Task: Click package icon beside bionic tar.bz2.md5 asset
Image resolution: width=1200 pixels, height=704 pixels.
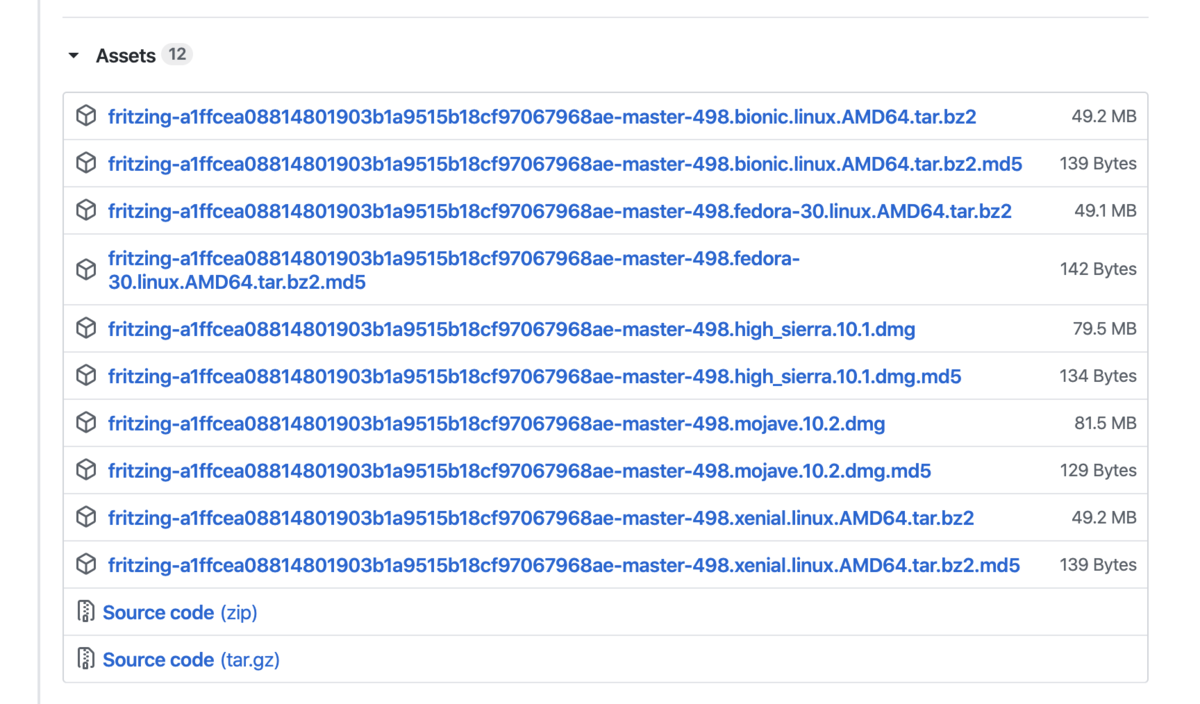Action: (86, 163)
